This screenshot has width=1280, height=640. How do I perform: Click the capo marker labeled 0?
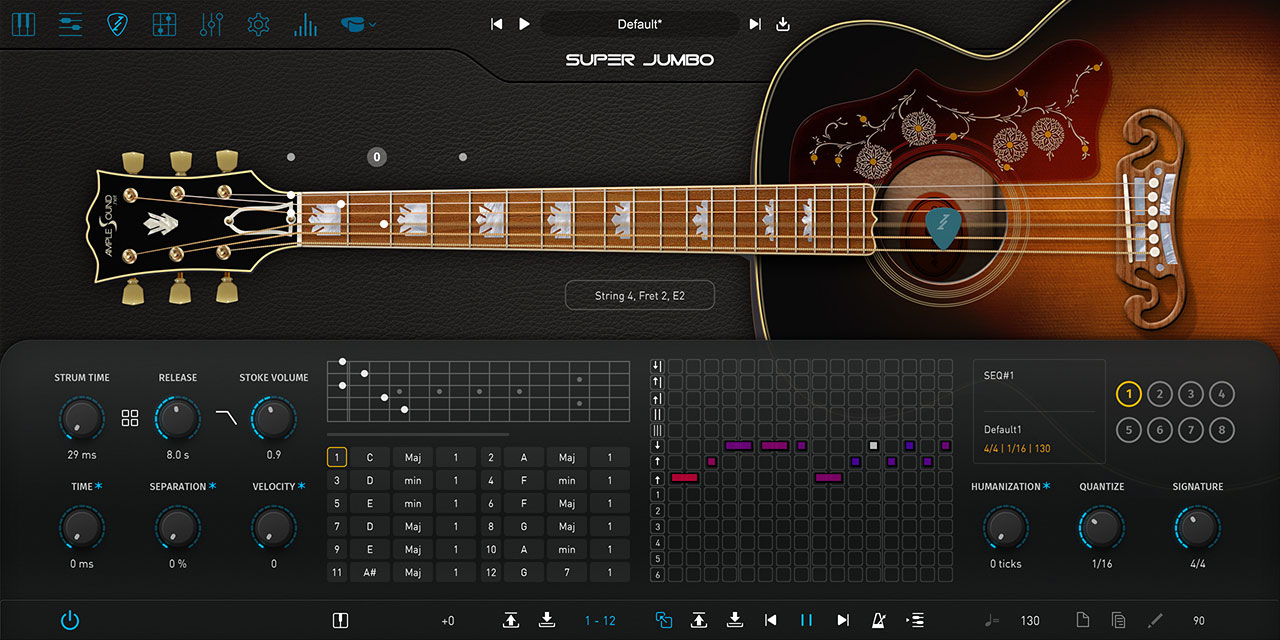coord(376,157)
